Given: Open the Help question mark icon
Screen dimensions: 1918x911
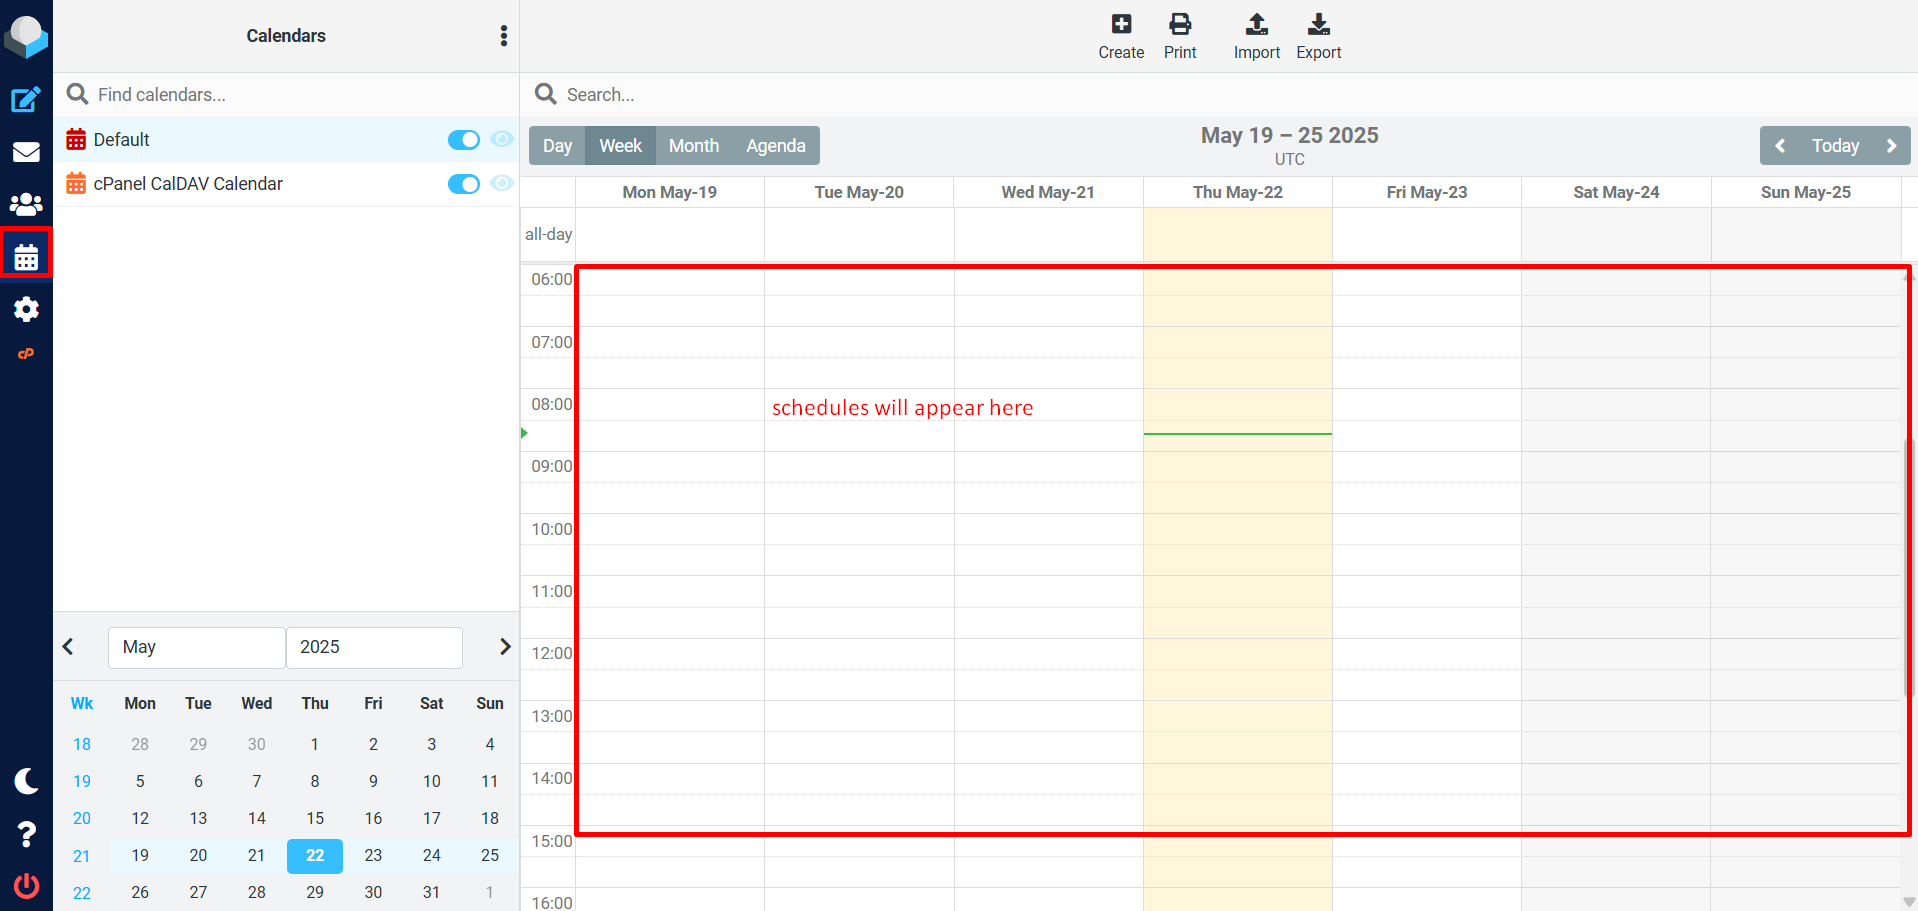Looking at the screenshot, I should (26, 834).
